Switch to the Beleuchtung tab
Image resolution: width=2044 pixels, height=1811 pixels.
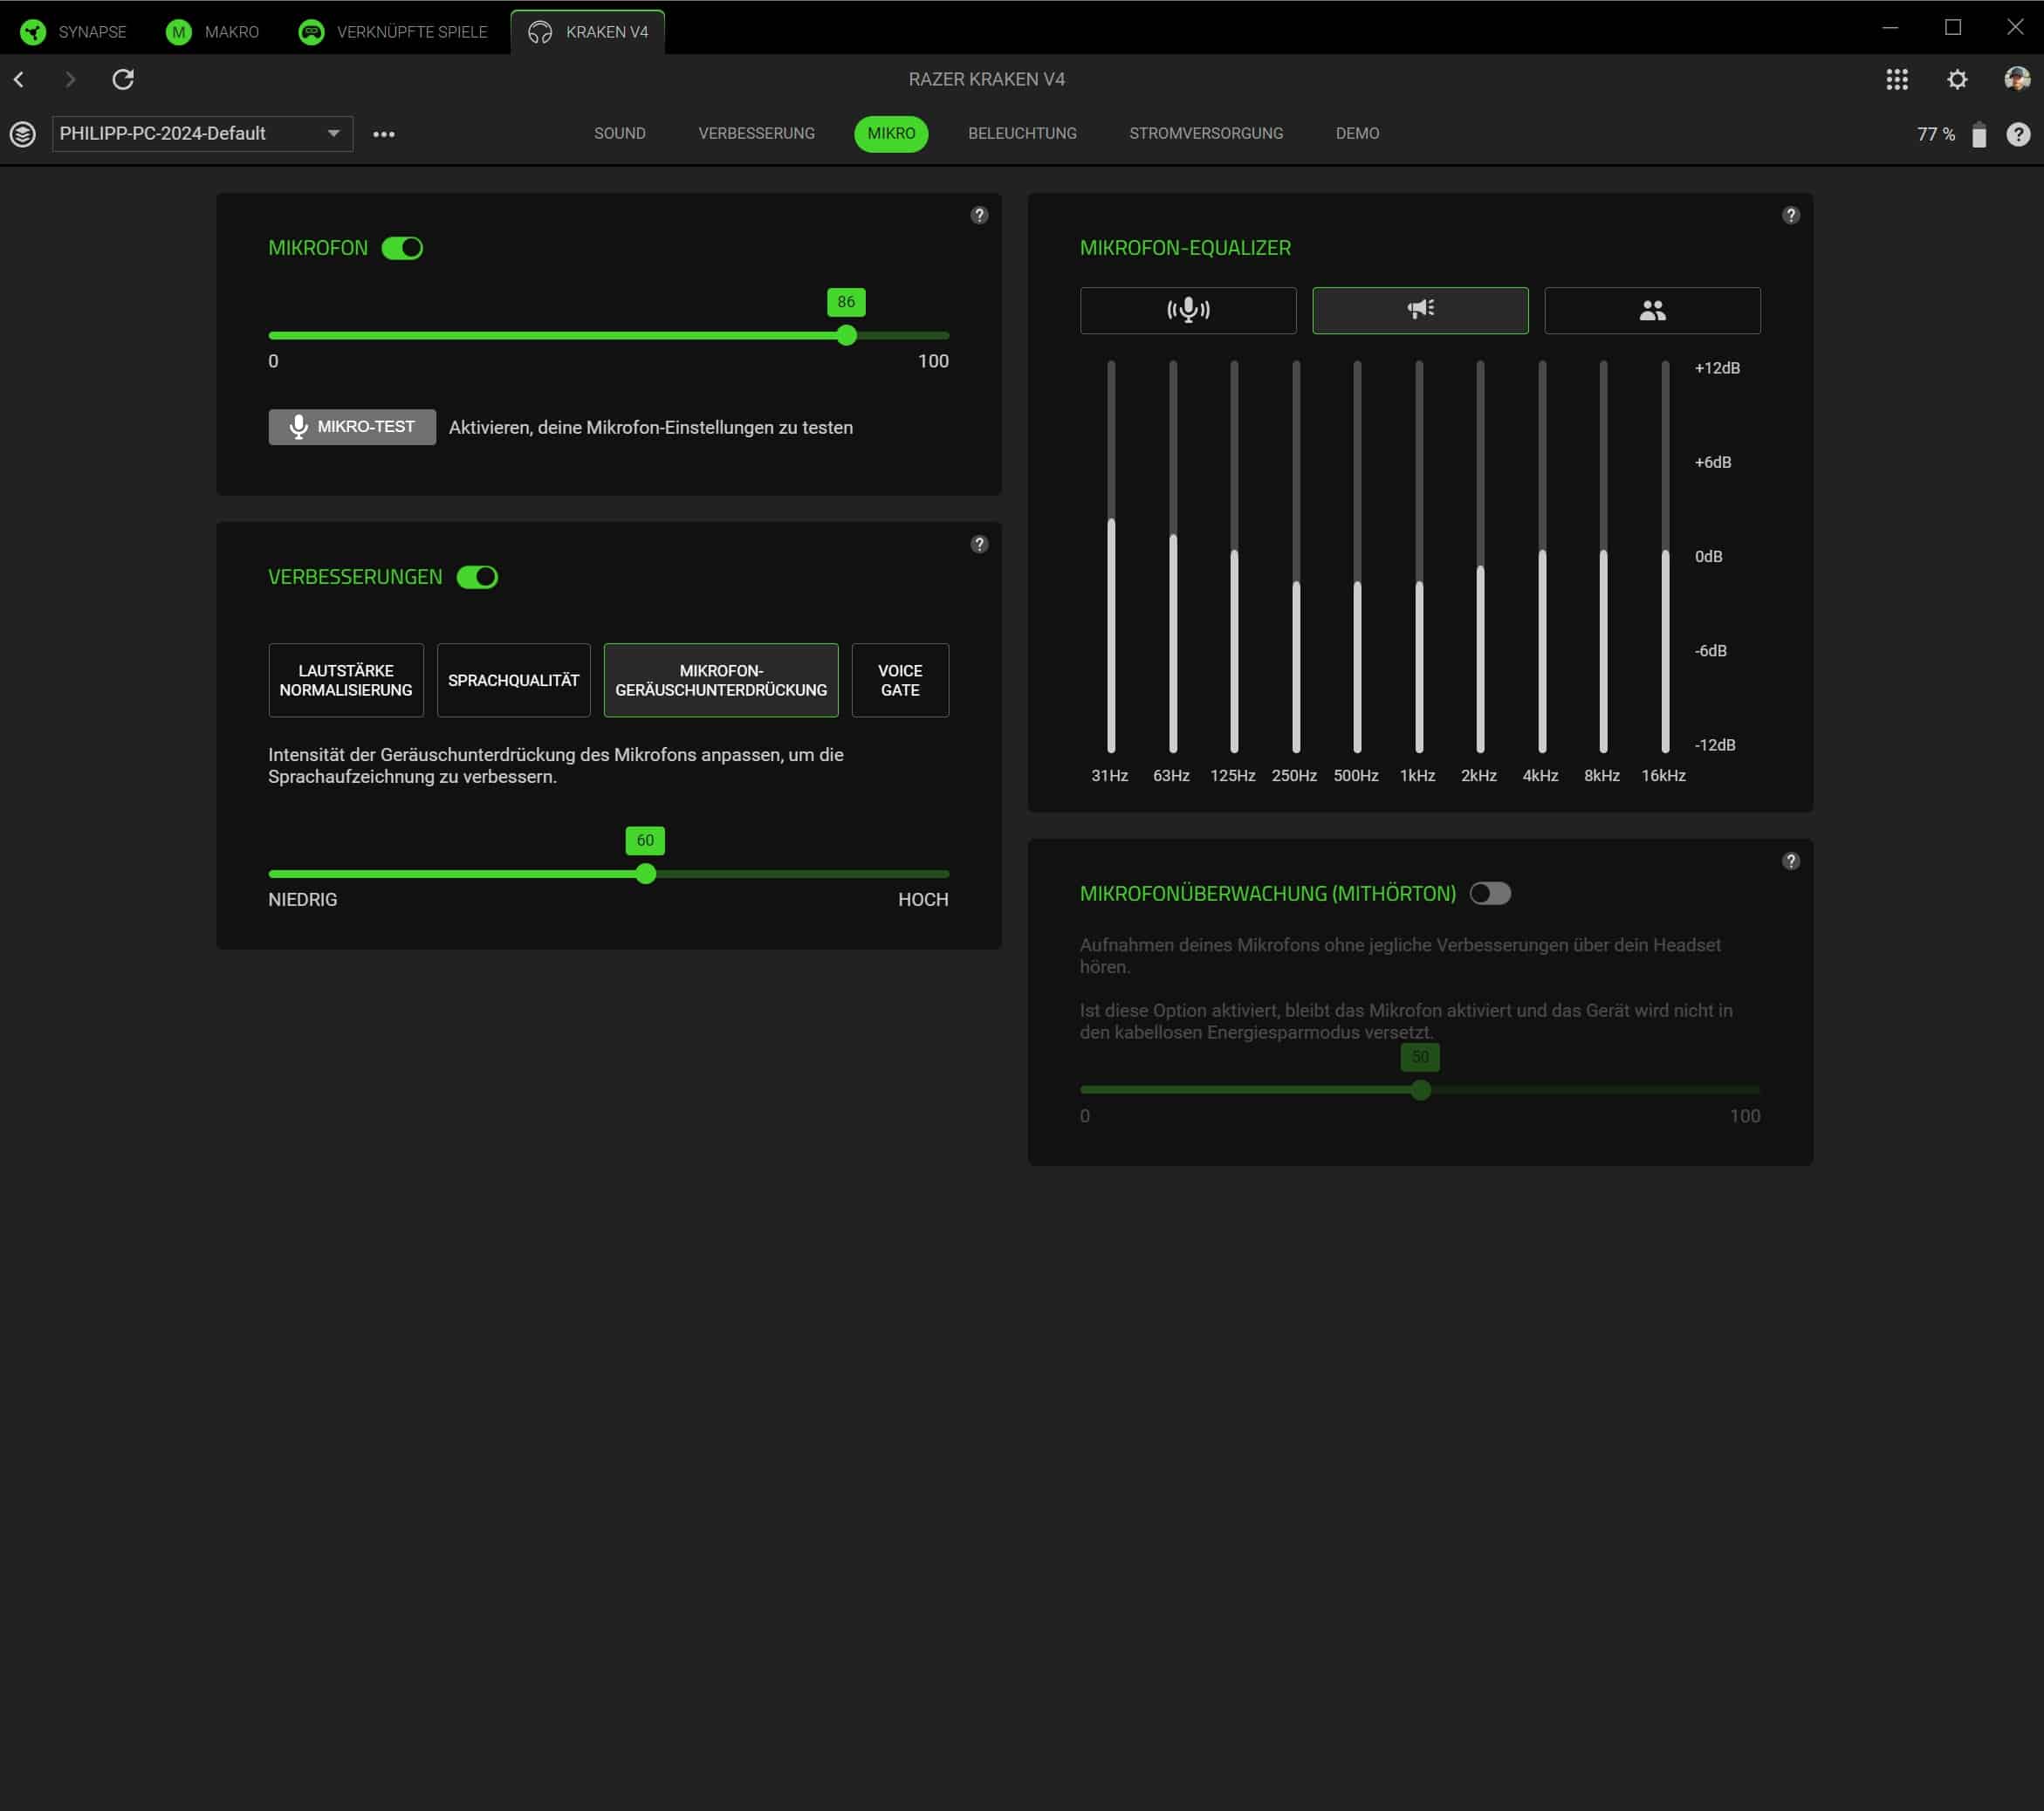[x=1021, y=134]
